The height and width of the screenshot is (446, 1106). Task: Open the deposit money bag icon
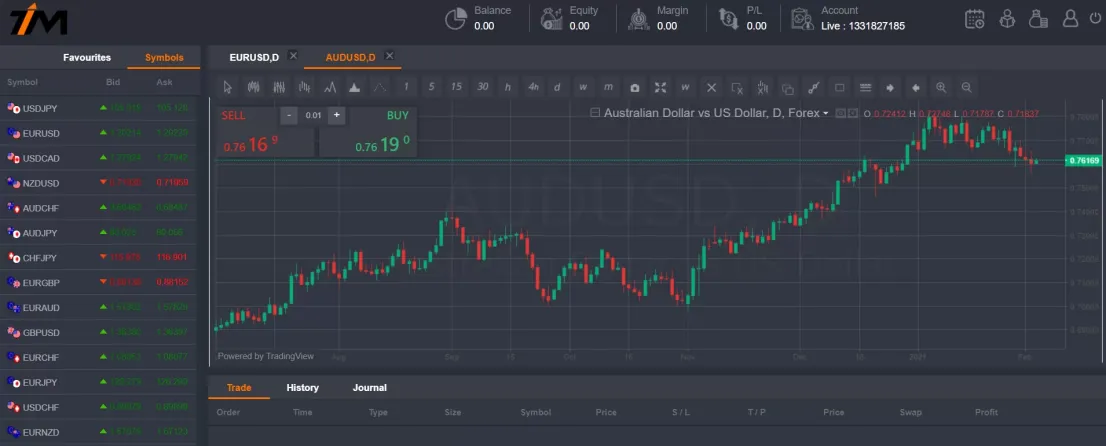[x=1038, y=18]
